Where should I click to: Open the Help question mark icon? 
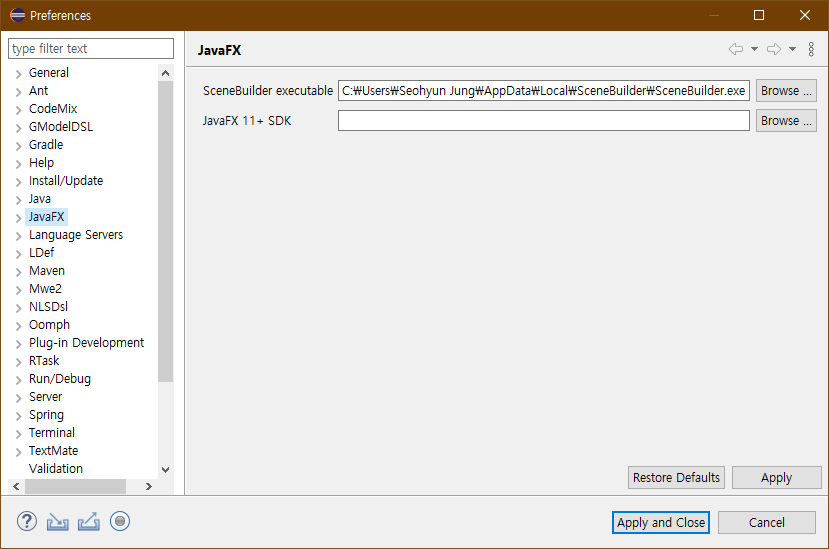[27, 521]
